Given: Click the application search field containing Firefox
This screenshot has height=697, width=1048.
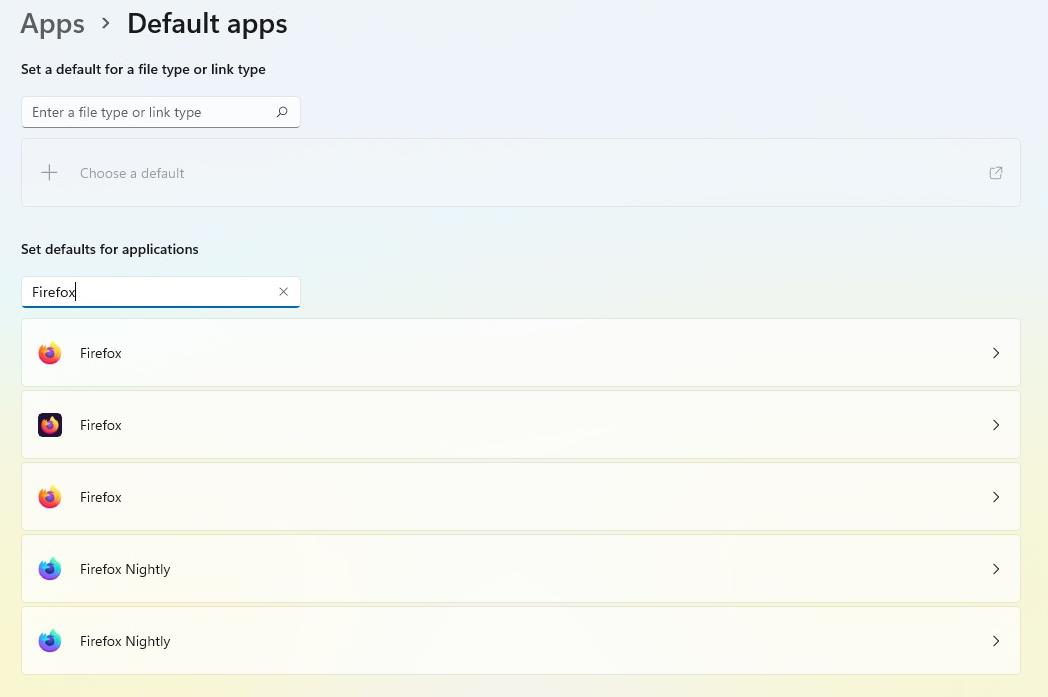Looking at the screenshot, I should pyautogui.click(x=150, y=291).
